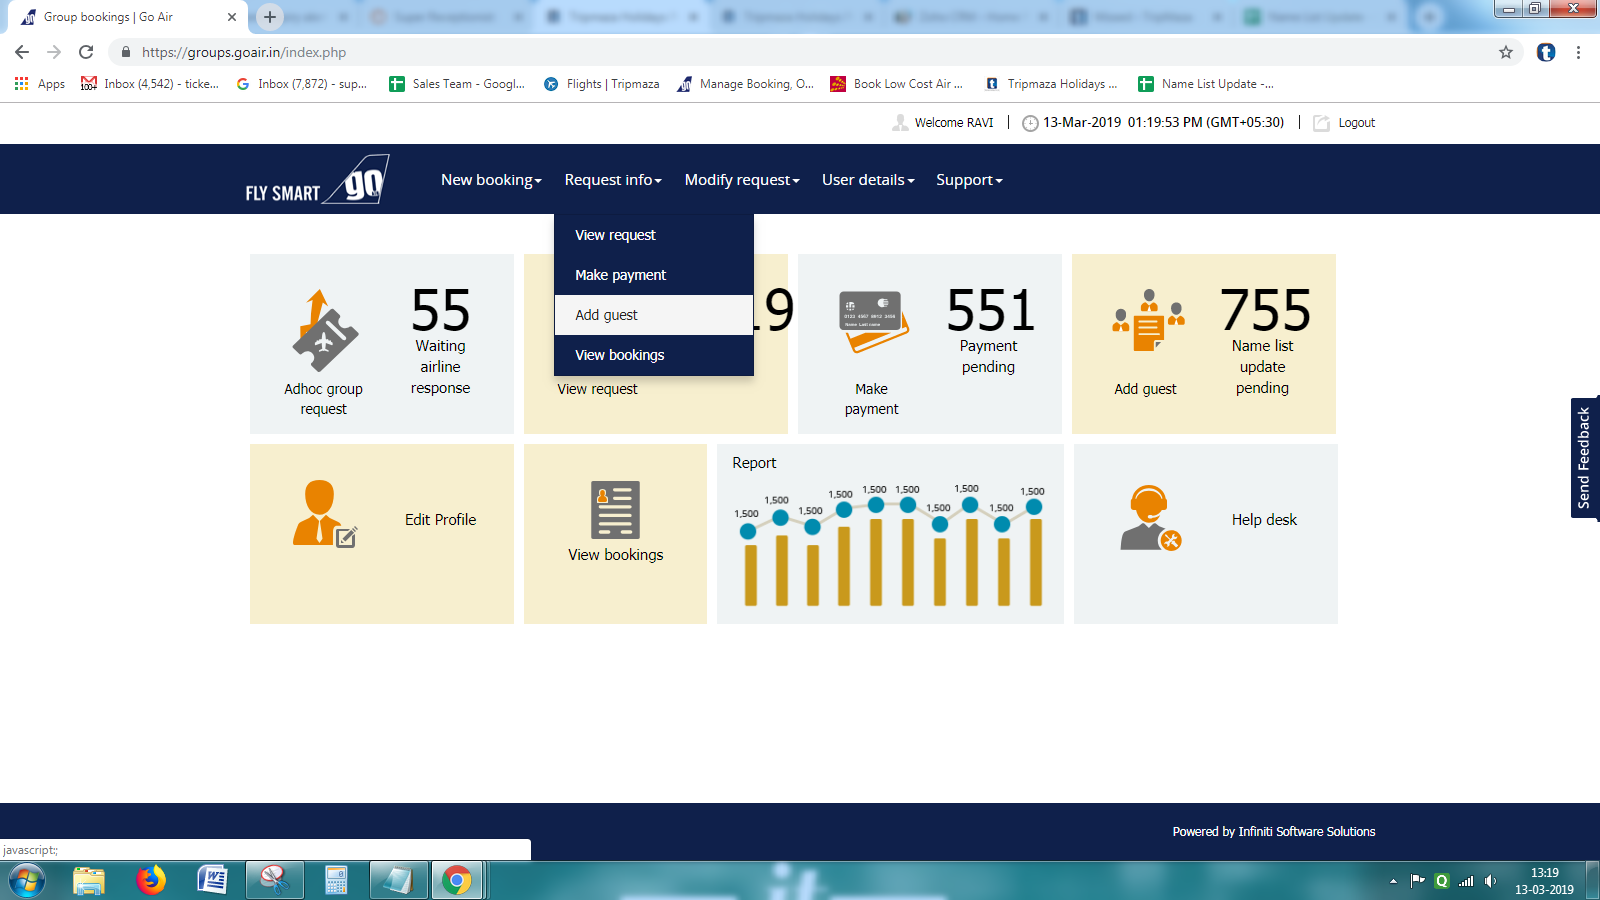Open the Windows Start menu
This screenshot has height=900, width=1600.
pos(26,881)
